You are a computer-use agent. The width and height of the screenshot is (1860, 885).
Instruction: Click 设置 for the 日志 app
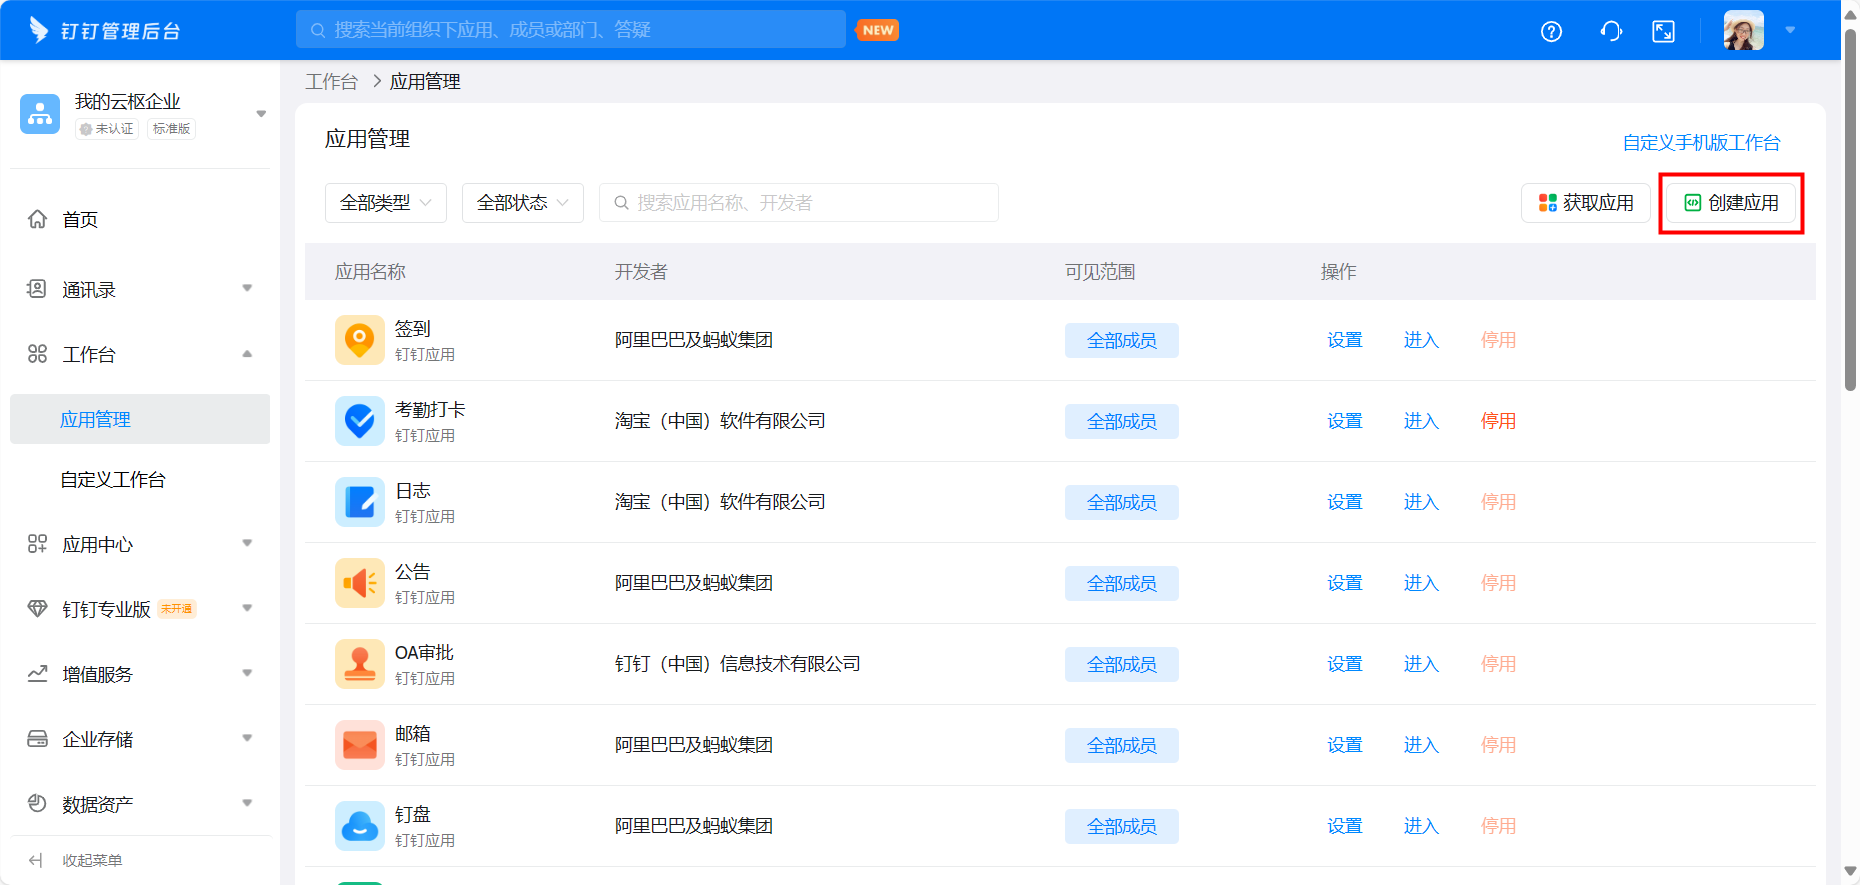(1345, 502)
